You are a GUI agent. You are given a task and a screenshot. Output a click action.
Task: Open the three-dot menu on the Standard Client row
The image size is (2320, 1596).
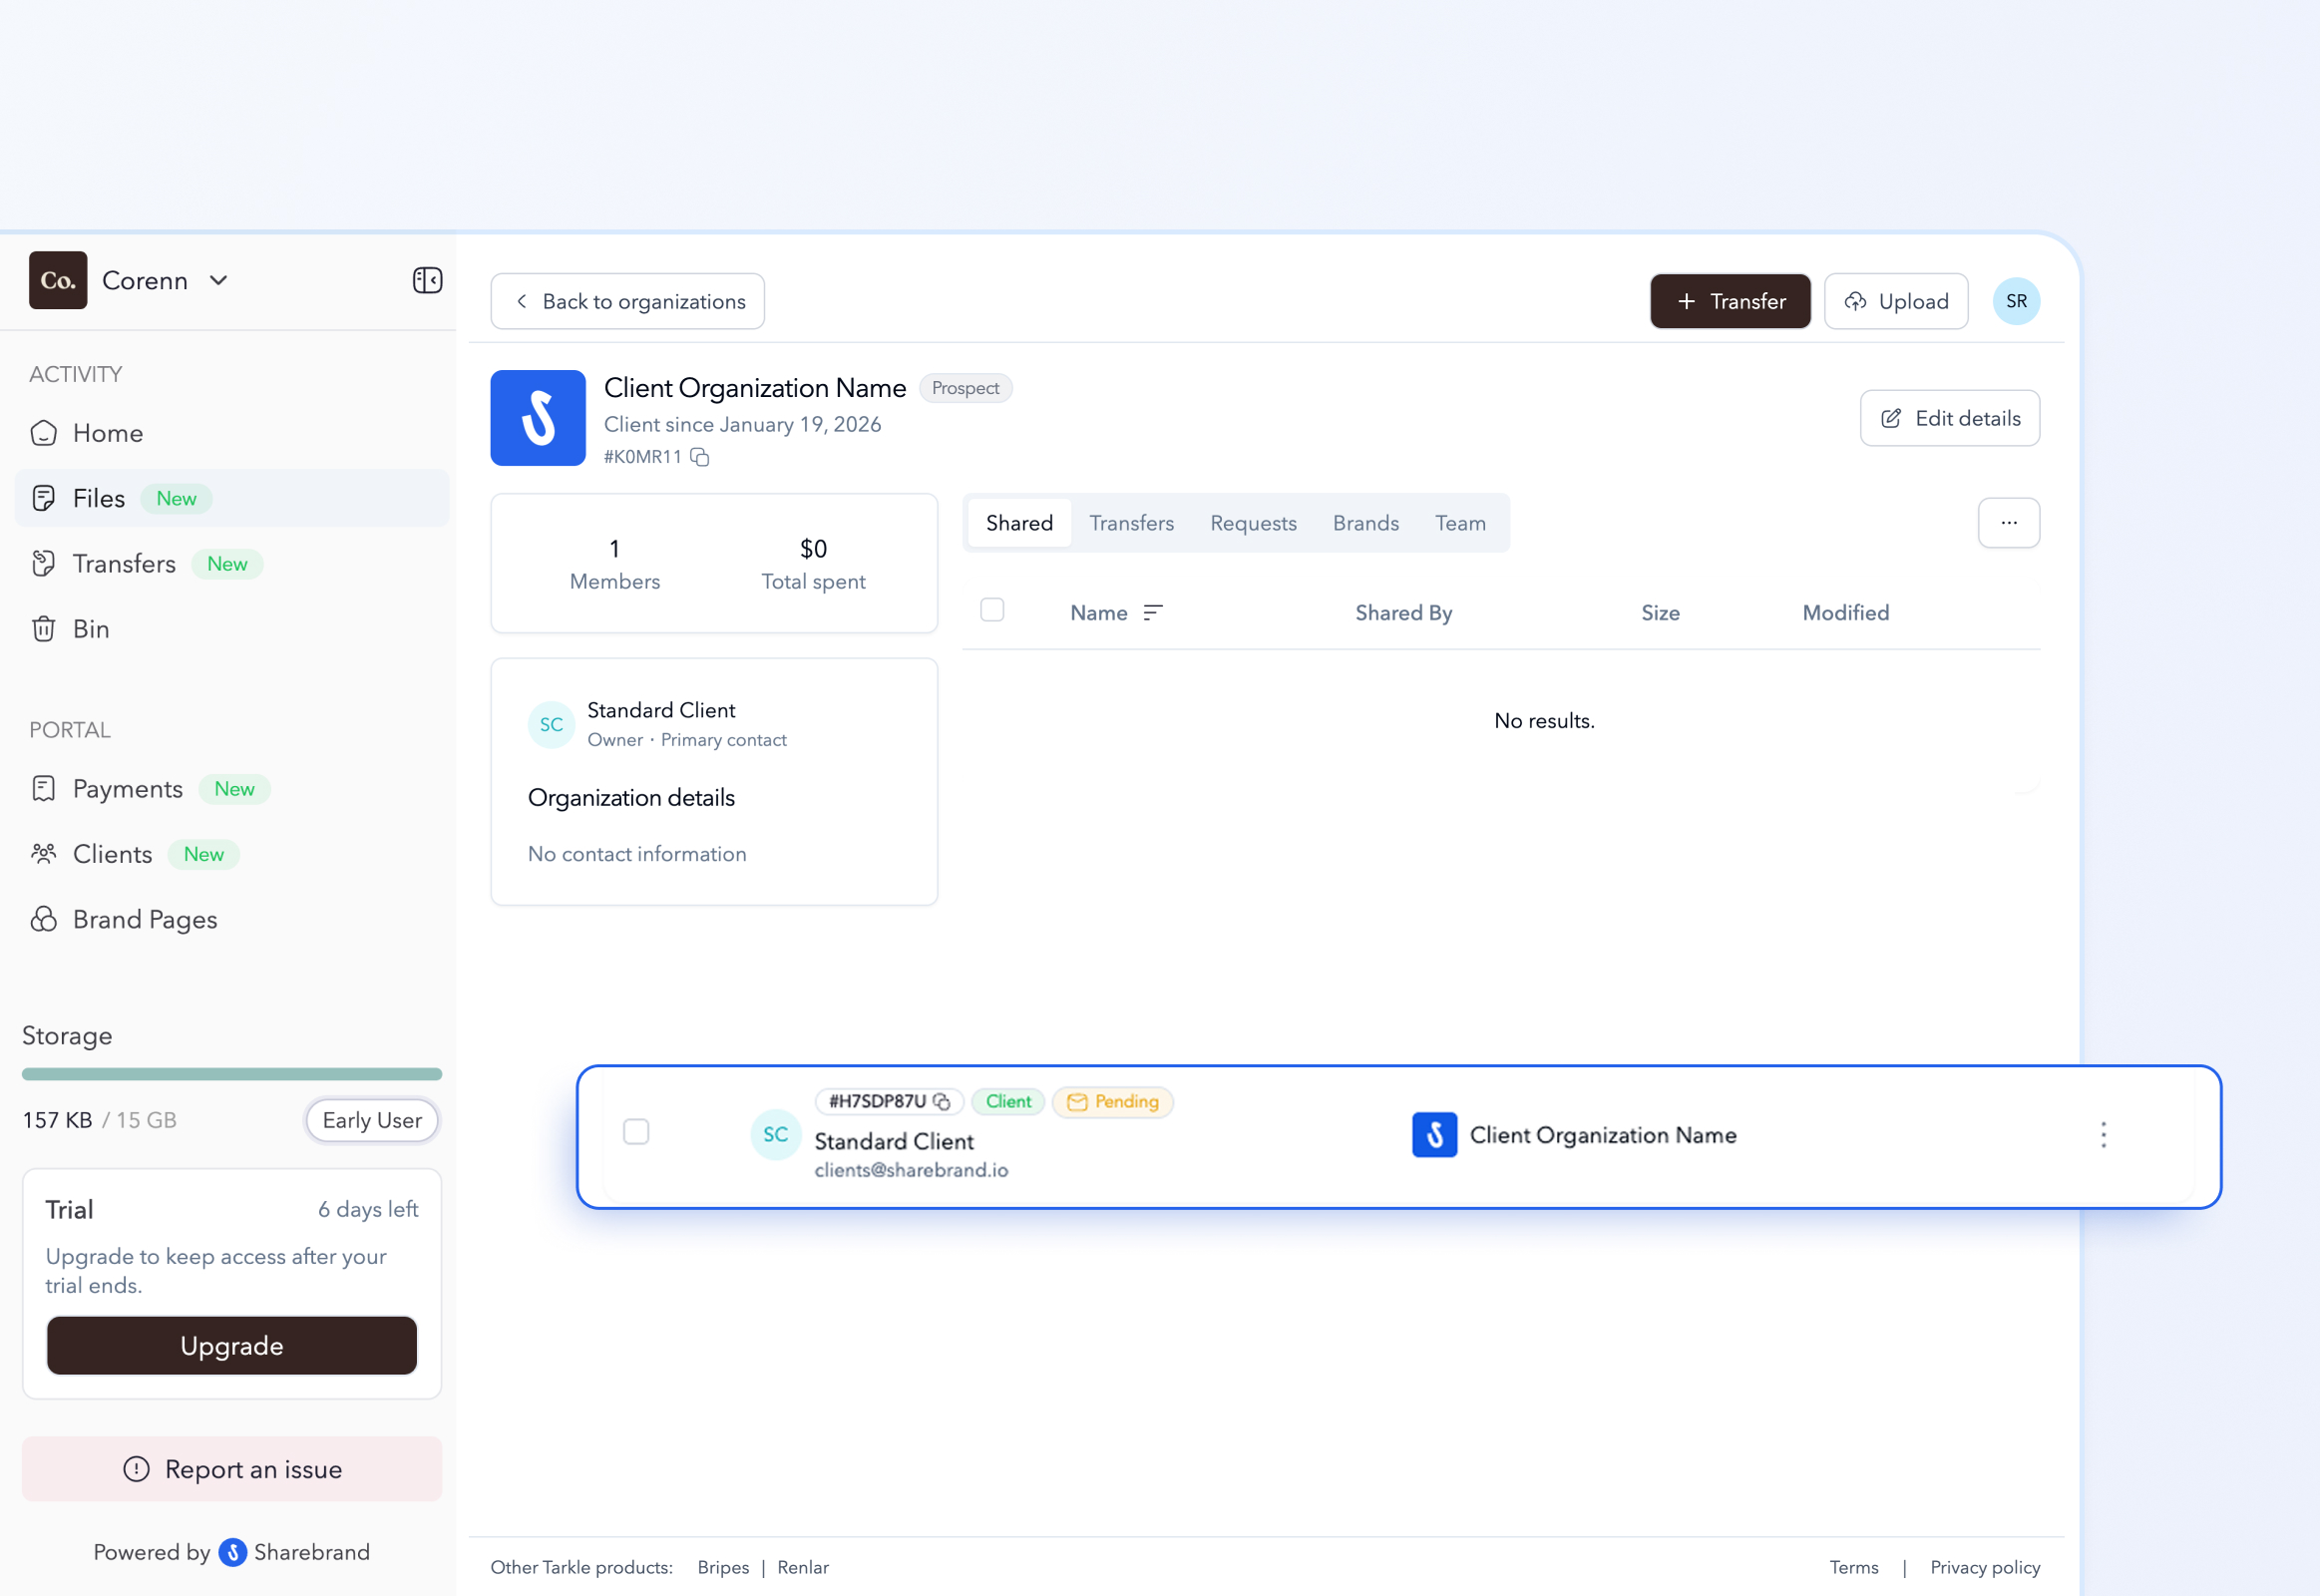pos(2104,1135)
